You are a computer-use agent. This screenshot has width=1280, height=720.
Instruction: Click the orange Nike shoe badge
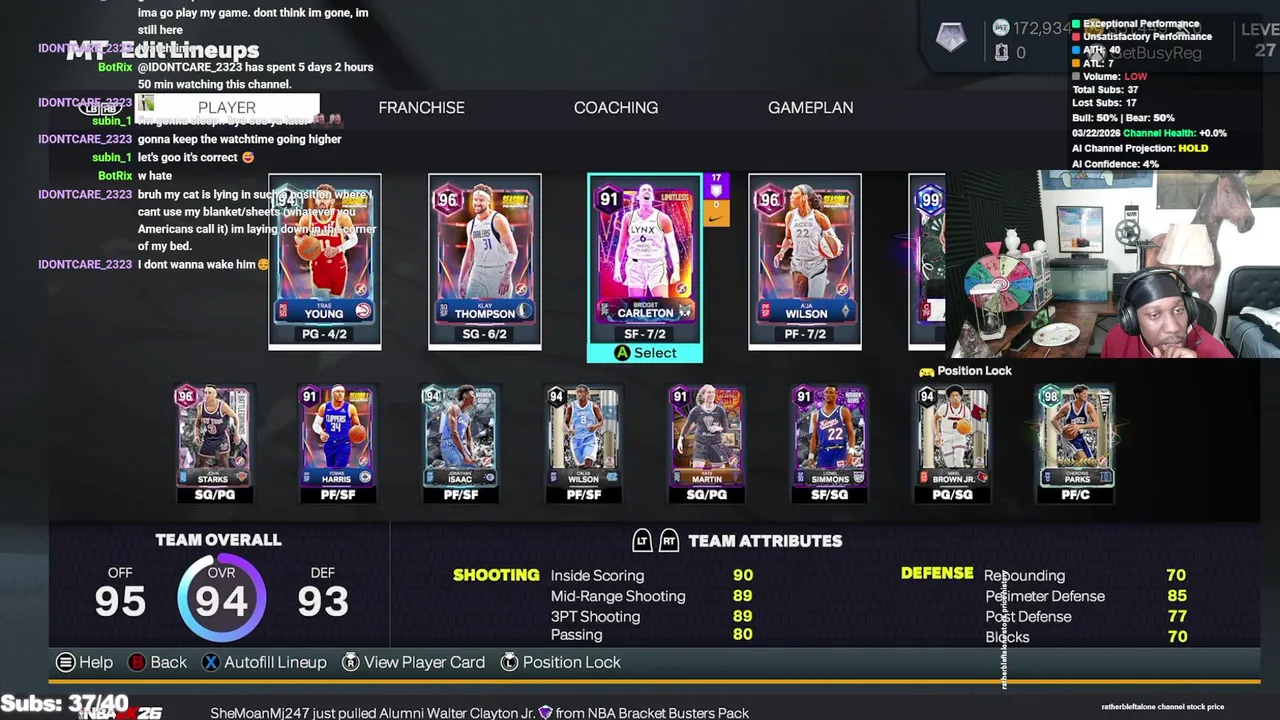point(716,213)
